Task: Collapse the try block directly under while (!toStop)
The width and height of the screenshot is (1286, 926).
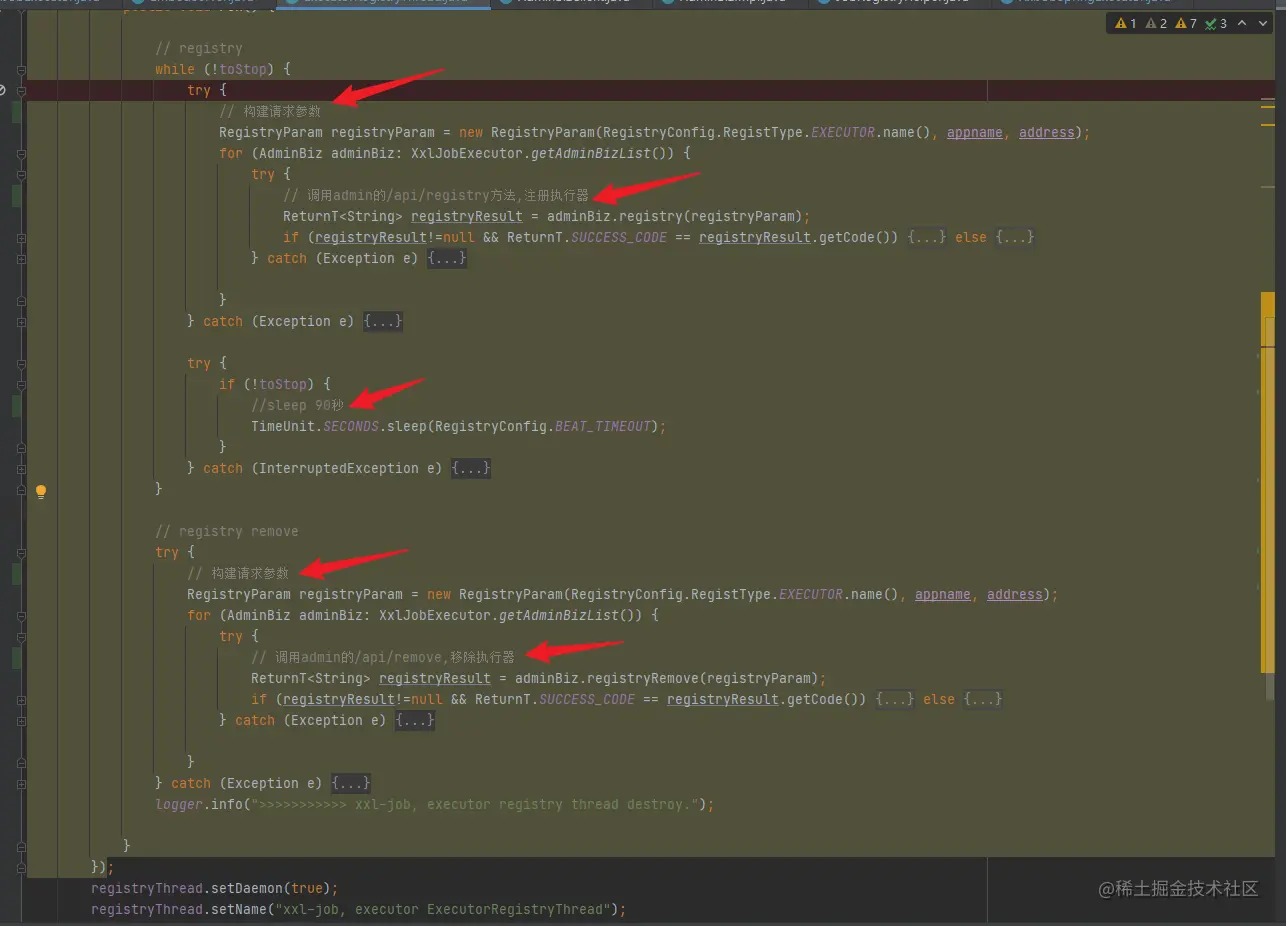Action: 21,90
